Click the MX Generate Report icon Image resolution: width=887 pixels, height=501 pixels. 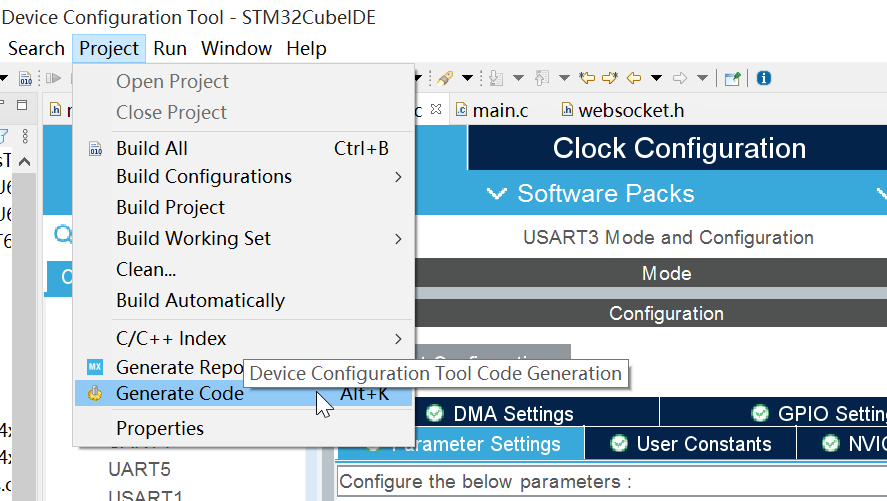click(95, 367)
